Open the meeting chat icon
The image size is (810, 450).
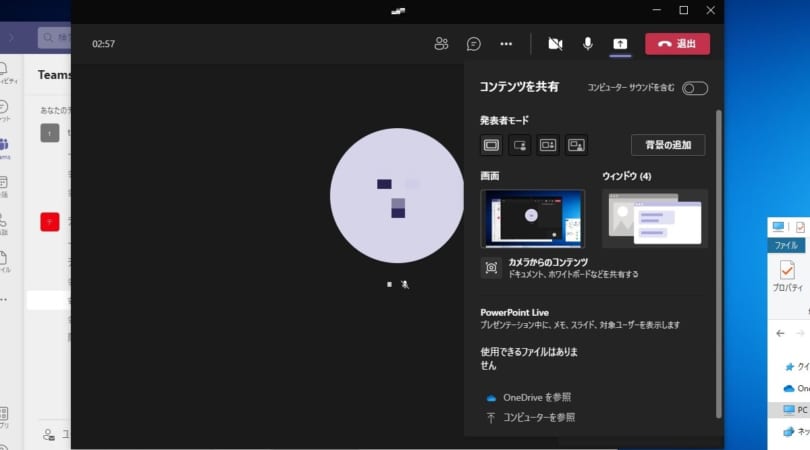(x=474, y=44)
